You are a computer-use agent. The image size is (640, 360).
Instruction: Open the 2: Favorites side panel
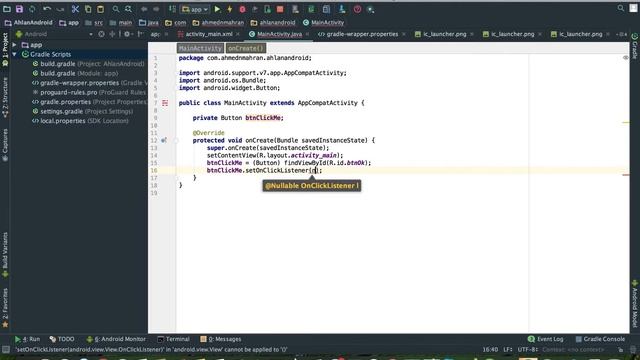pyautogui.click(x=5, y=308)
